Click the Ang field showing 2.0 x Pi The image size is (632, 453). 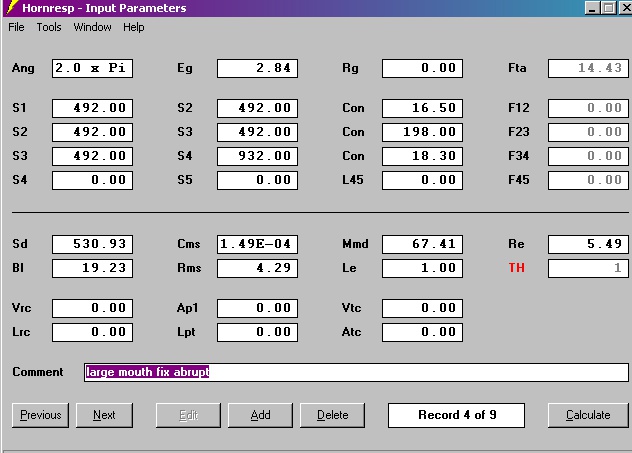point(92,68)
